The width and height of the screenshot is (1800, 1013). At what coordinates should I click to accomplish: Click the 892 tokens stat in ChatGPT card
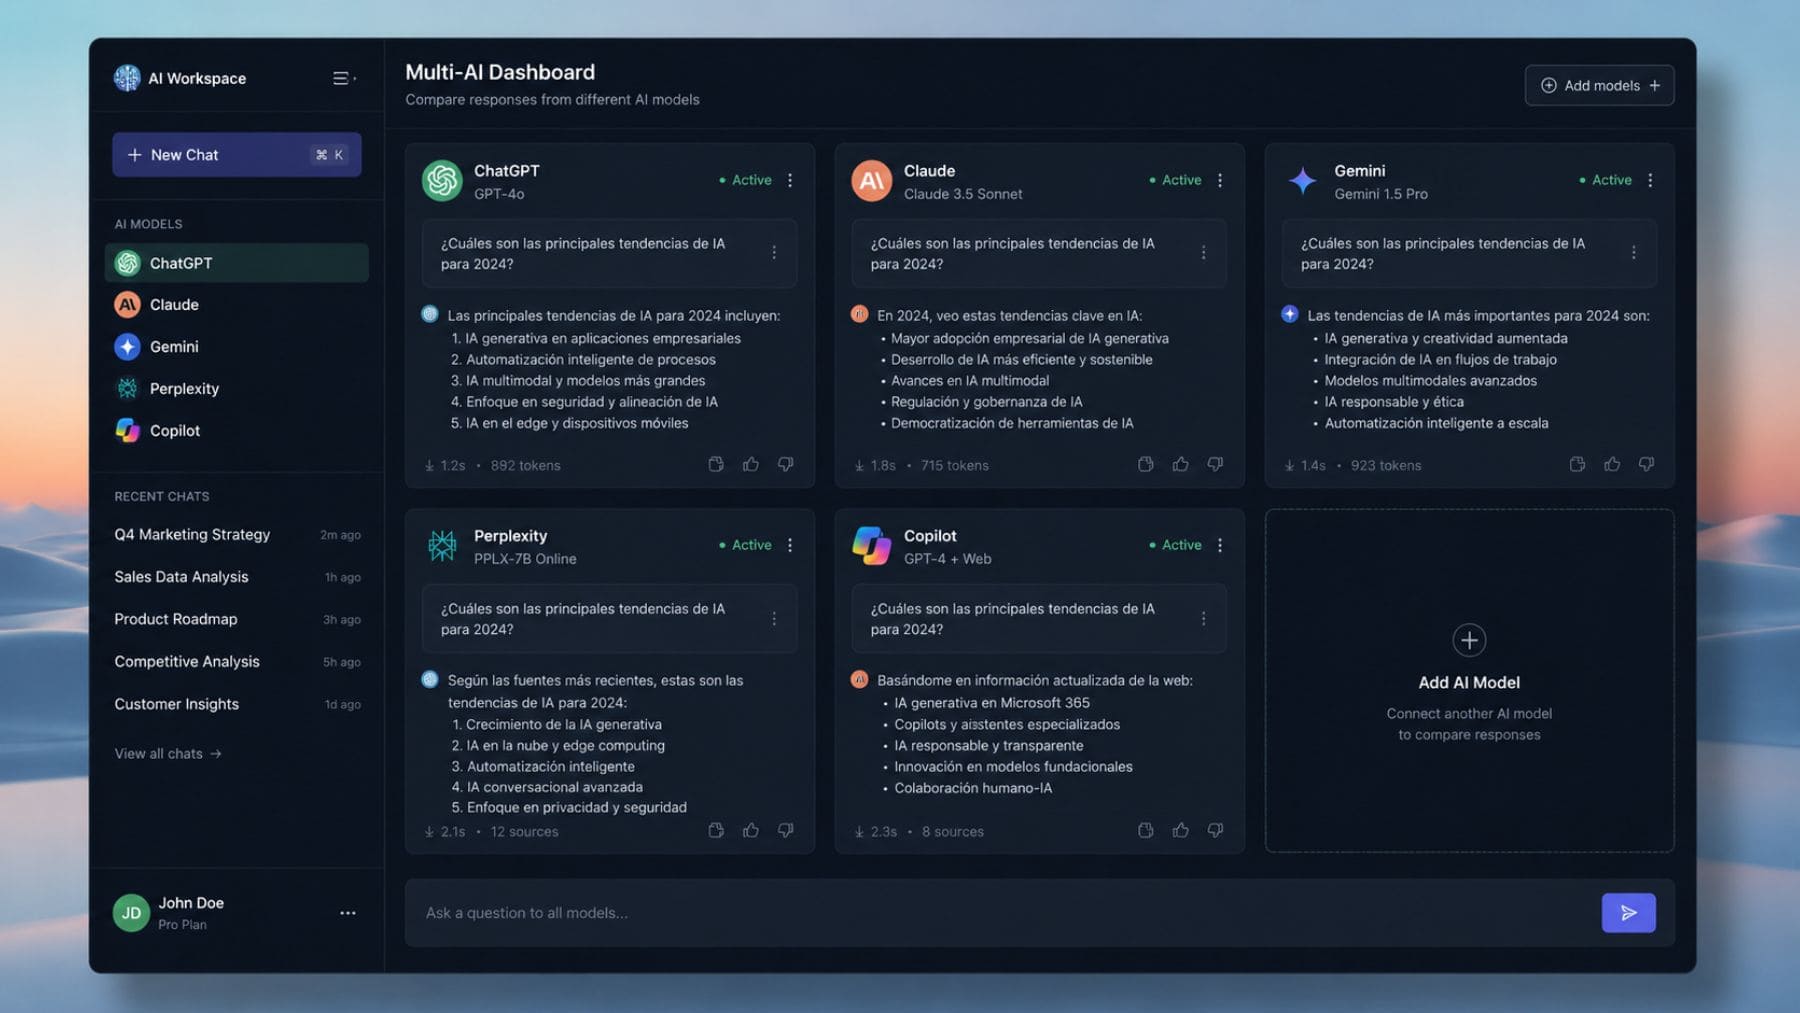click(525, 465)
